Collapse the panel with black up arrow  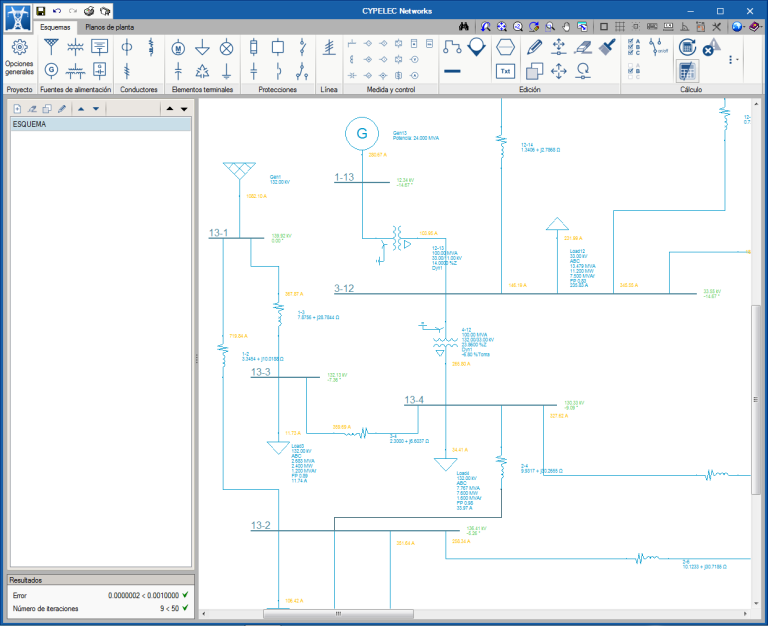coord(168,108)
